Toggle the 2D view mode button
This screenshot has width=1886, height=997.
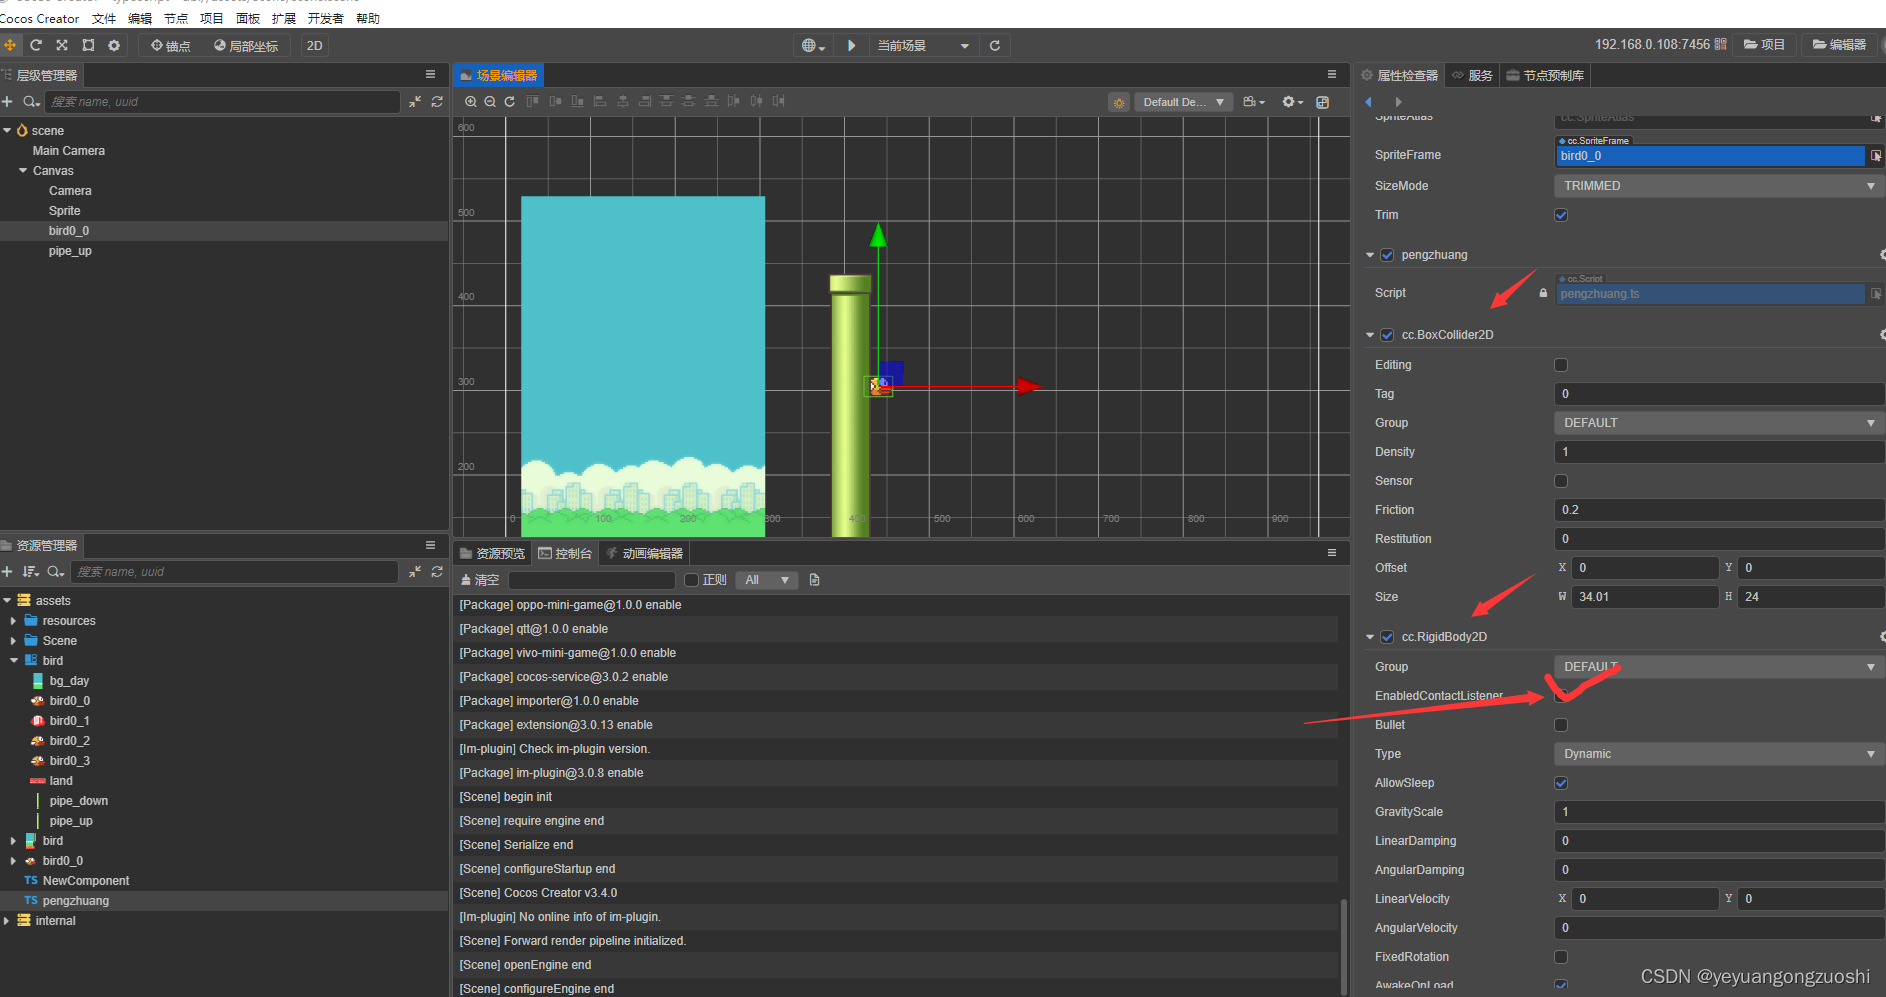click(x=315, y=45)
